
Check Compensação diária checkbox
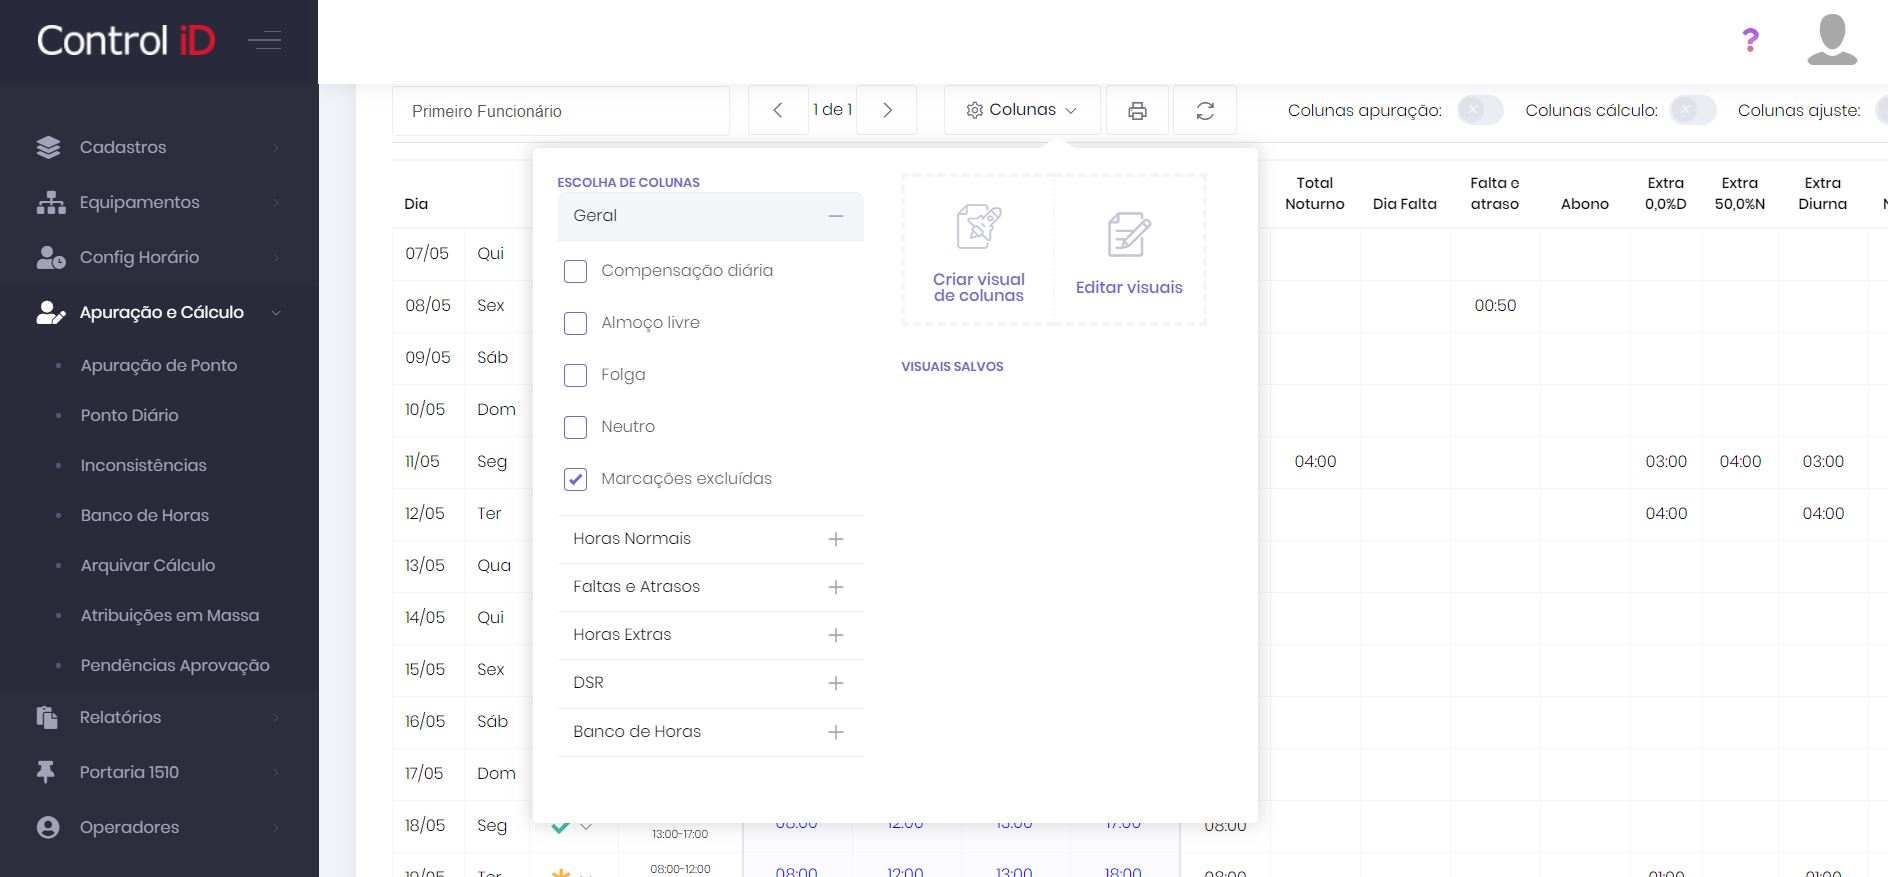[575, 271]
